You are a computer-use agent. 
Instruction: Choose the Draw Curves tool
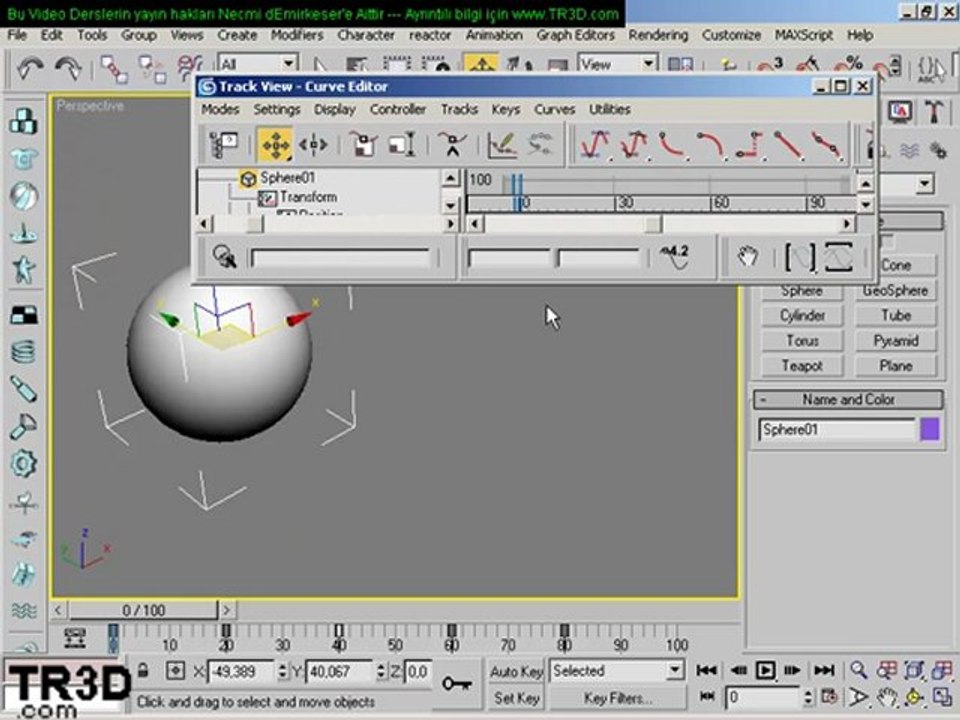tap(503, 145)
